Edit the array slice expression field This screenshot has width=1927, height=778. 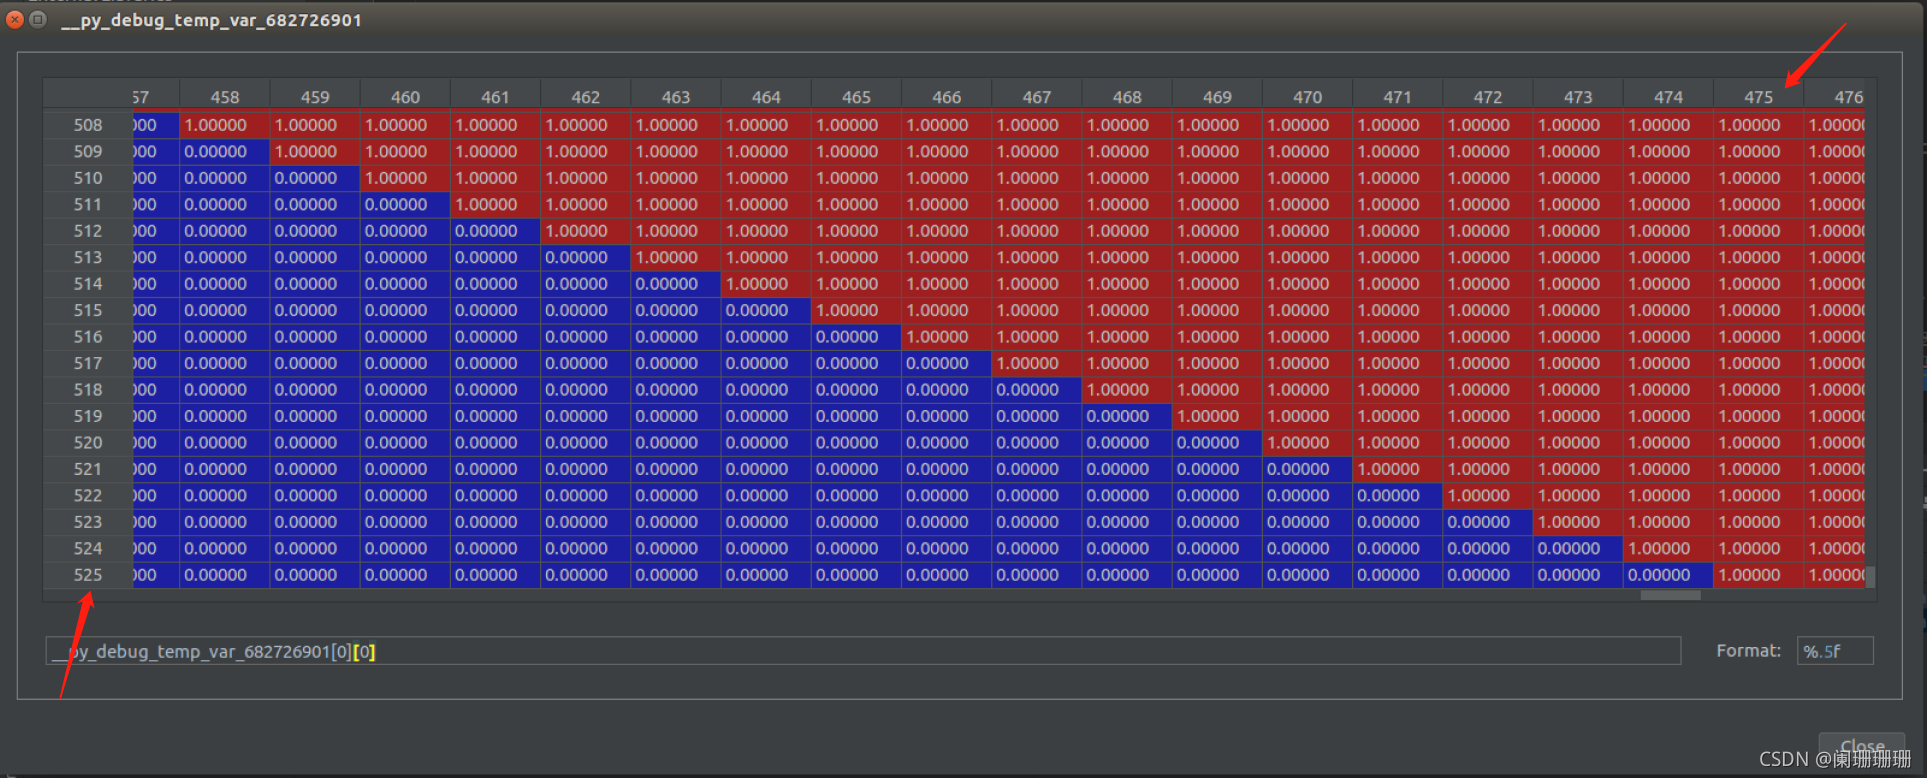pos(863,651)
